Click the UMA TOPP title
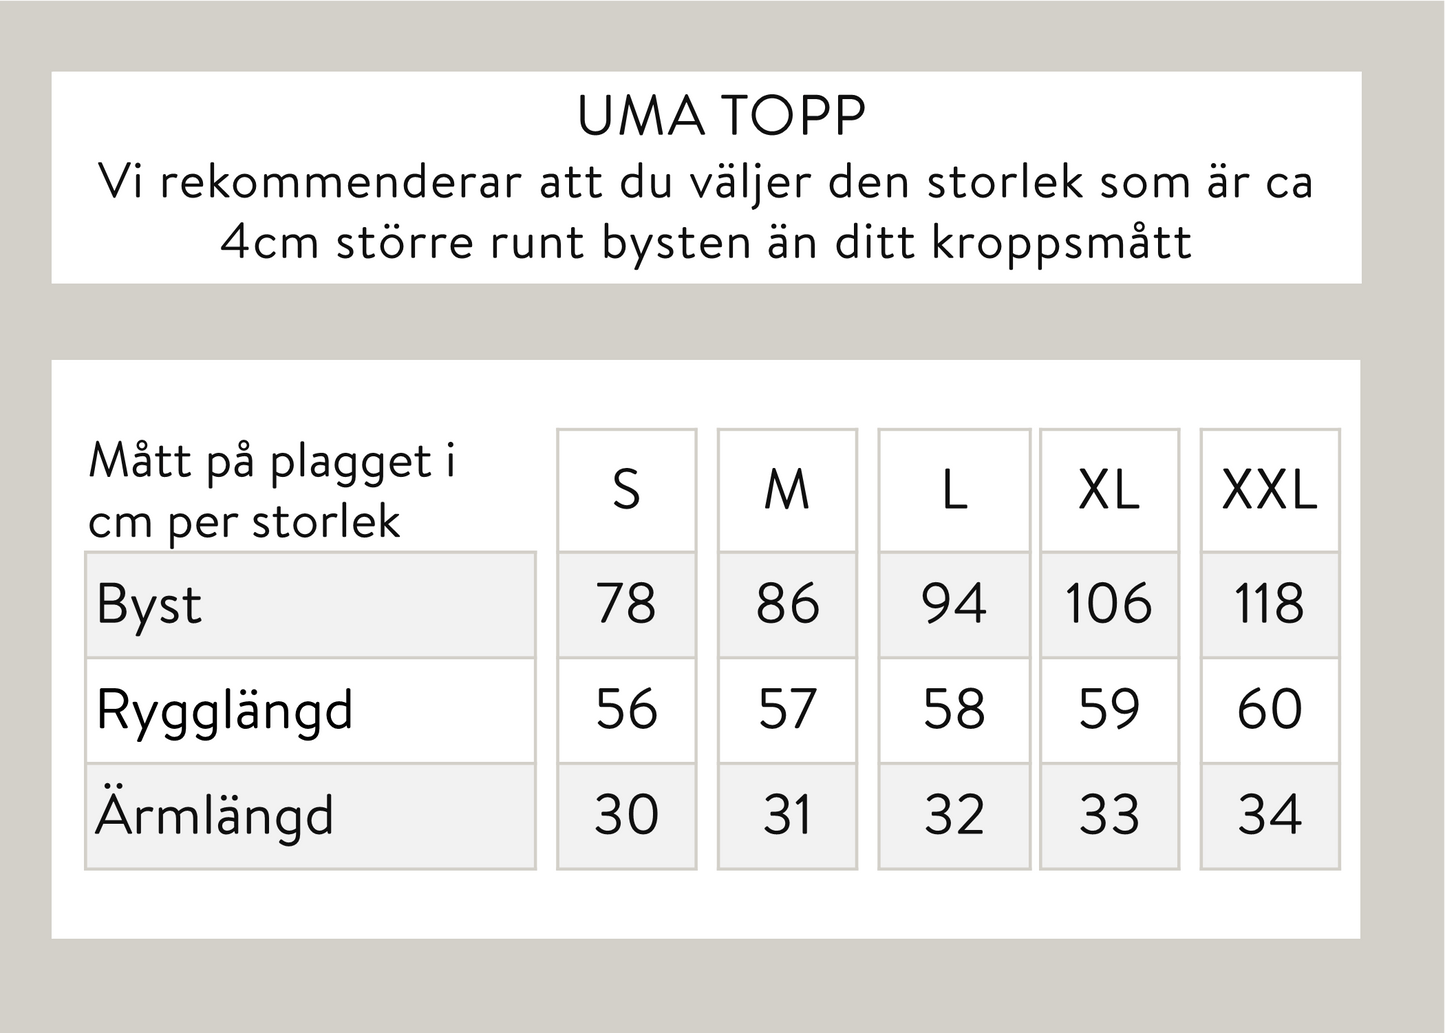Screen dimensions: 1445x1033 pyautogui.click(x=721, y=117)
